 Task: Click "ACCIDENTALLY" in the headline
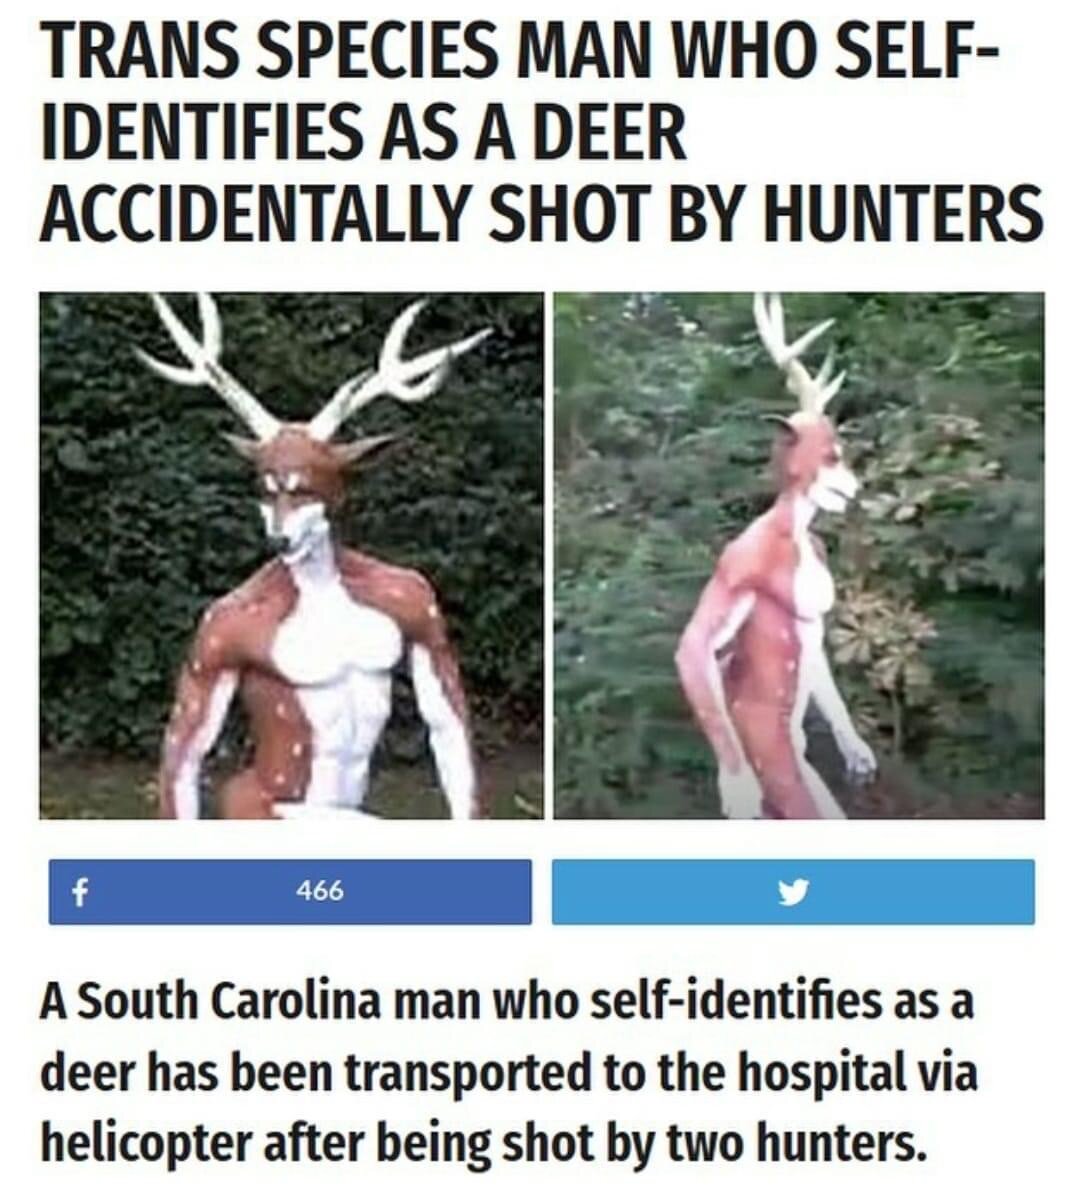[261, 212]
